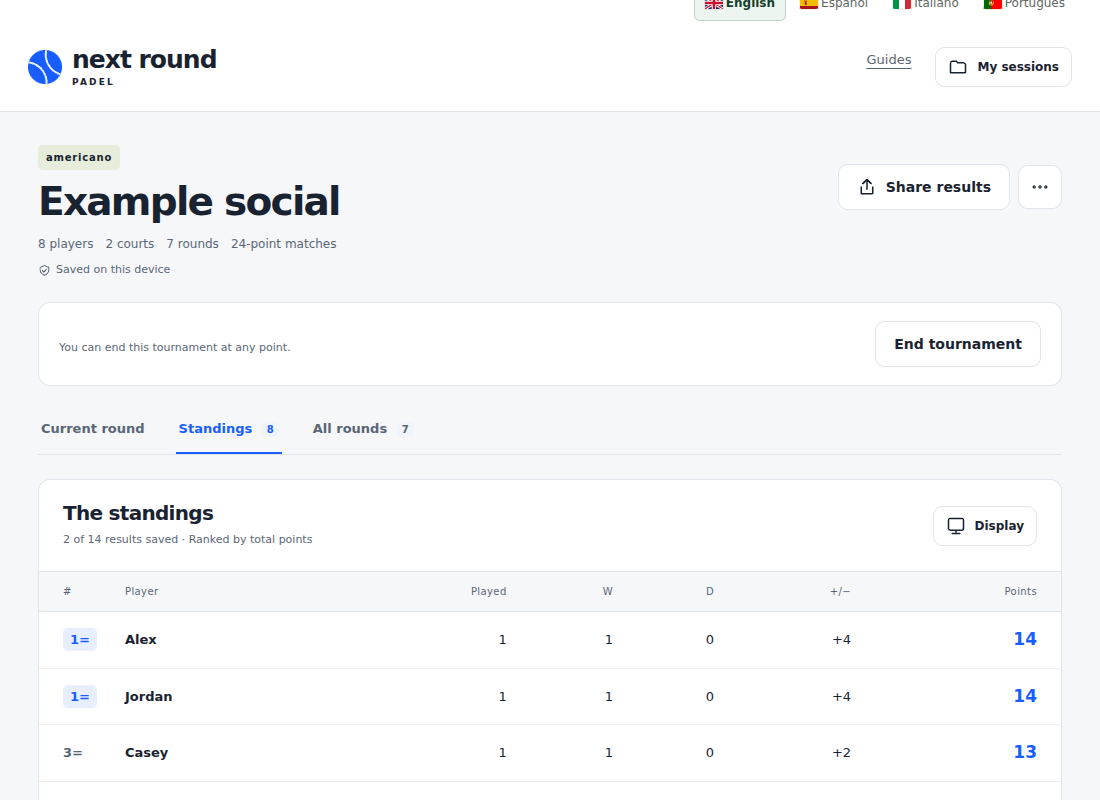Switch language to Português
This screenshot has height=800, width=1100.
(1024, 6)
